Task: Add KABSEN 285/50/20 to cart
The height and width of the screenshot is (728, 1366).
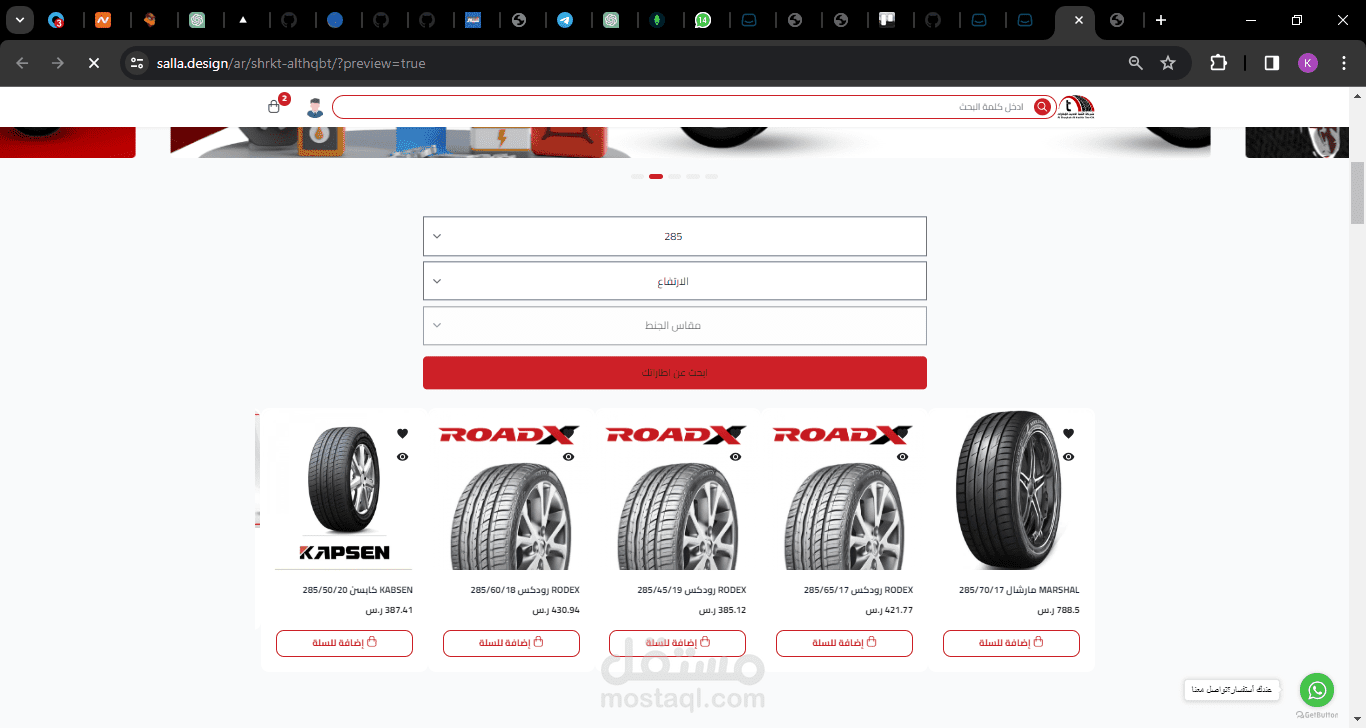Action: [x=344, y=643]
